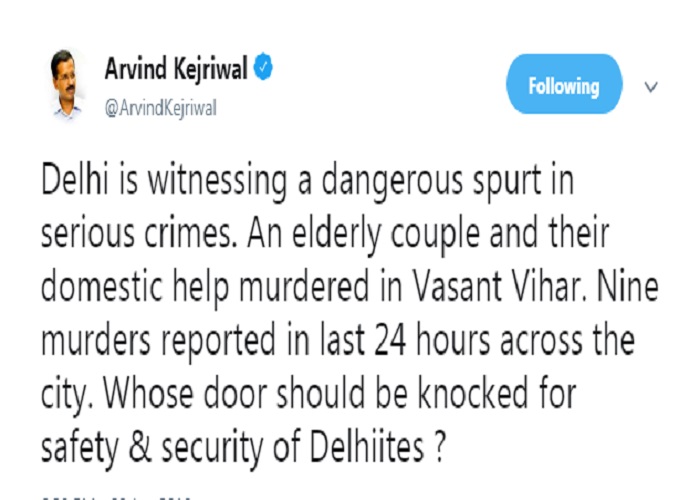
Task: Click the word "security" in the final line
Action: click(212, 450)
